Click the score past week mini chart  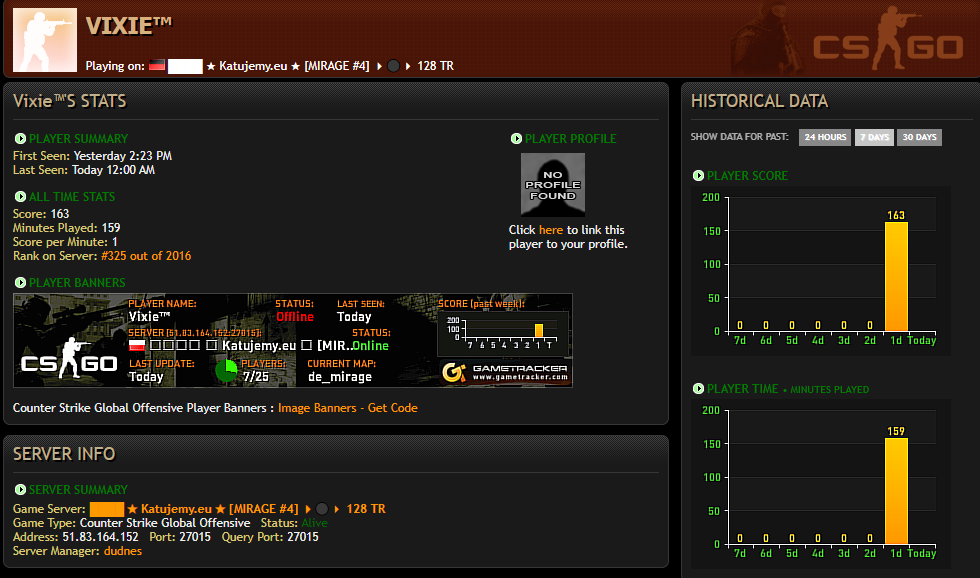coord(502,332)
